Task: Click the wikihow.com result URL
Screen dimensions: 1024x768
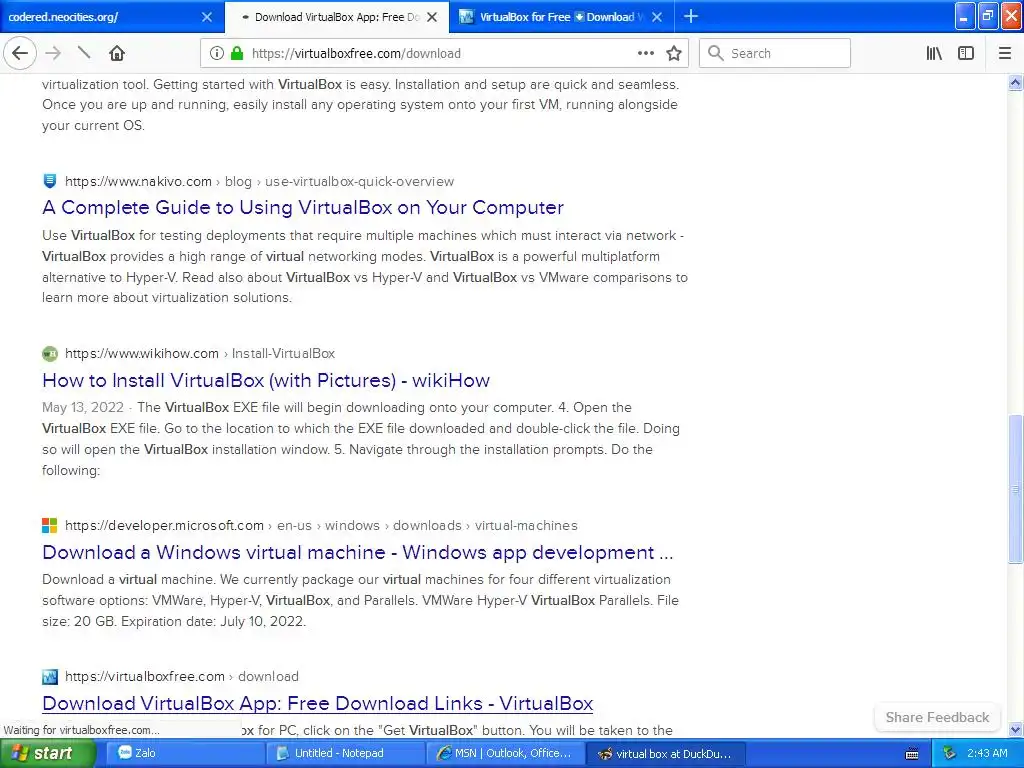Action: (x=200, y=353)
